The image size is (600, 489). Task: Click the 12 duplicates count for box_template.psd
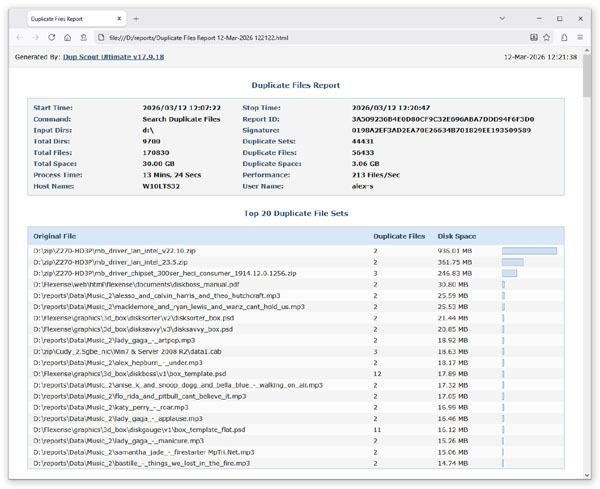click(x=377, y=373)
